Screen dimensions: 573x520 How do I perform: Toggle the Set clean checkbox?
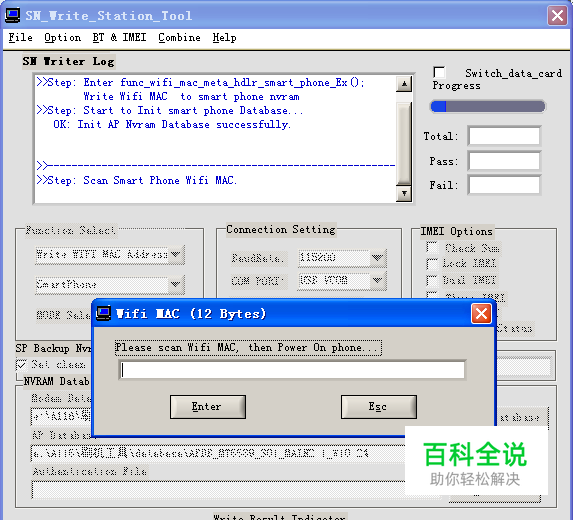pyautogui.click(x=21, y=364)
